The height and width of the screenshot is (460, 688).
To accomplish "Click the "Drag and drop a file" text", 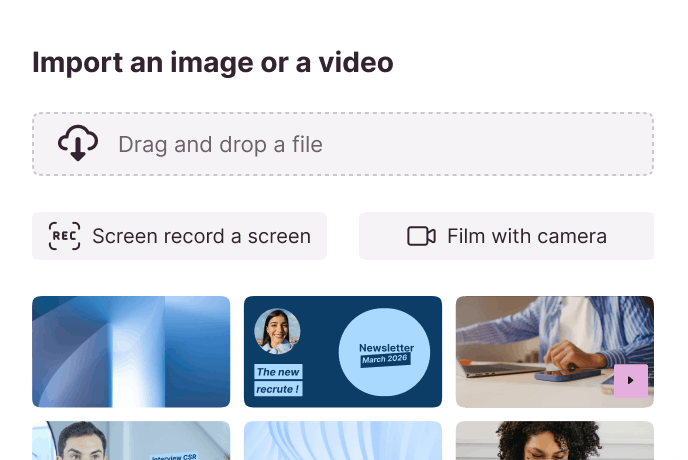I will pyautogui.click(x=220, y=144).
